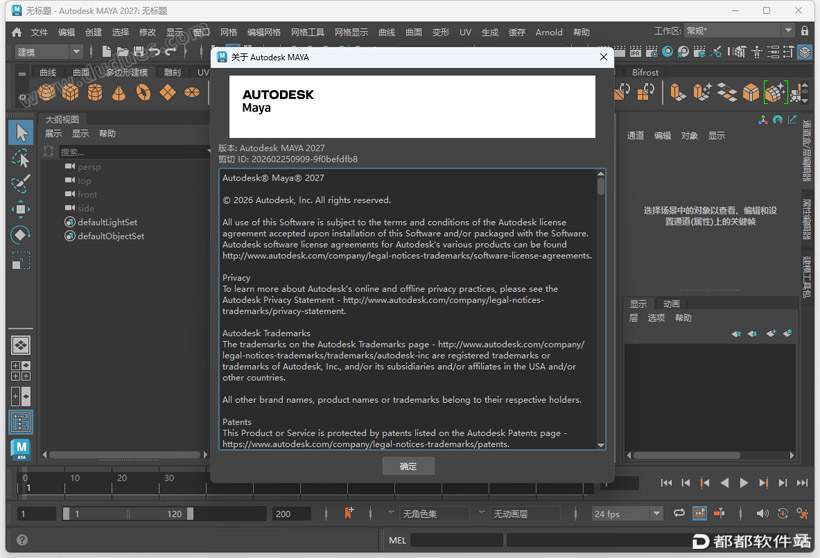Toggle the audio speaker icon
820x558 pixels.
[762, 514]
